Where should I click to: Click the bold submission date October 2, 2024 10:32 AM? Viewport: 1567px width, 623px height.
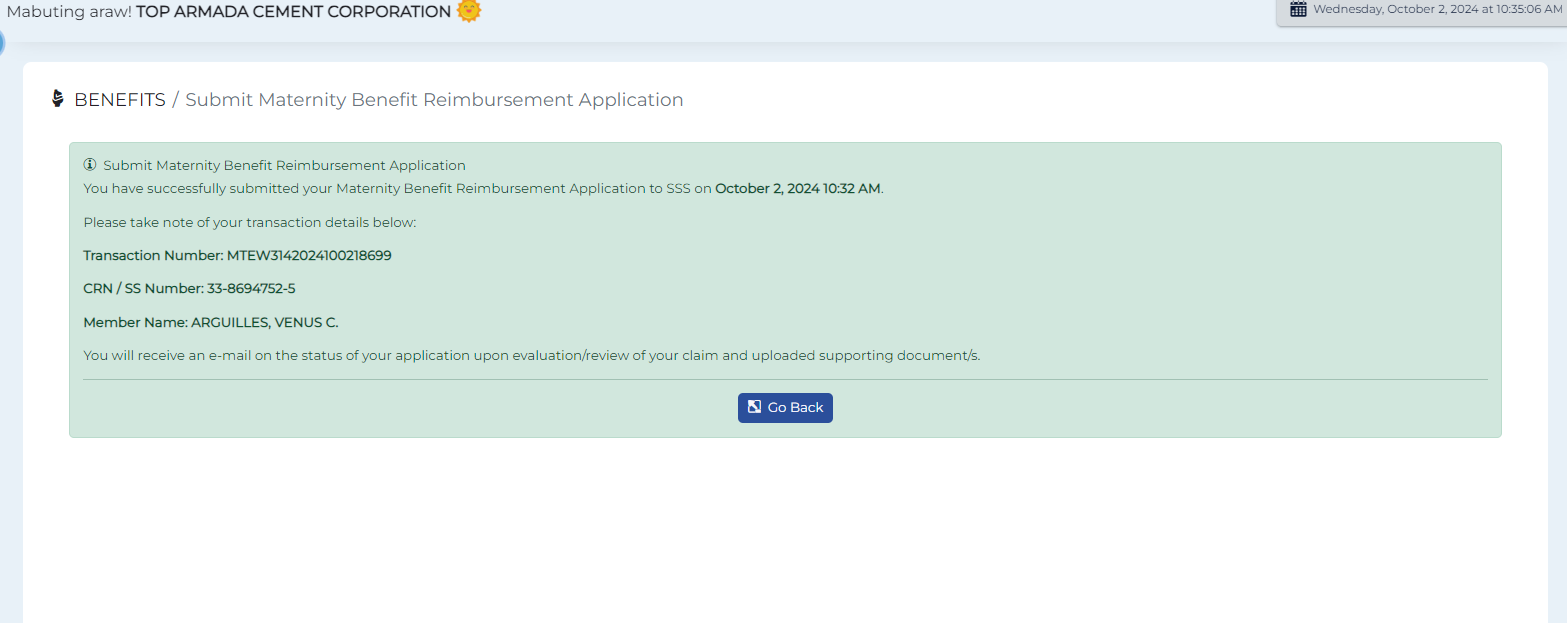pos(798,188)
